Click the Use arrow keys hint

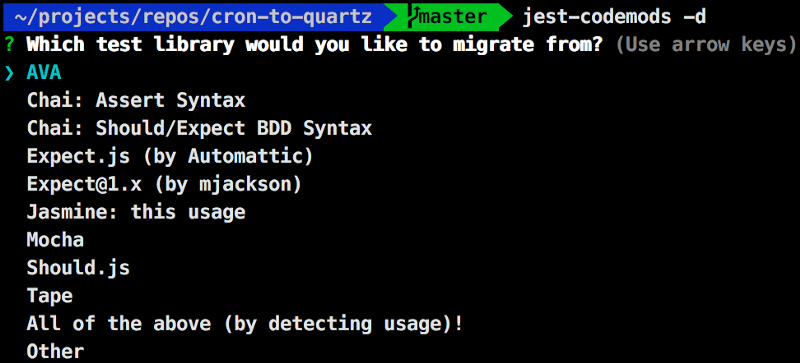pos(707,45)
